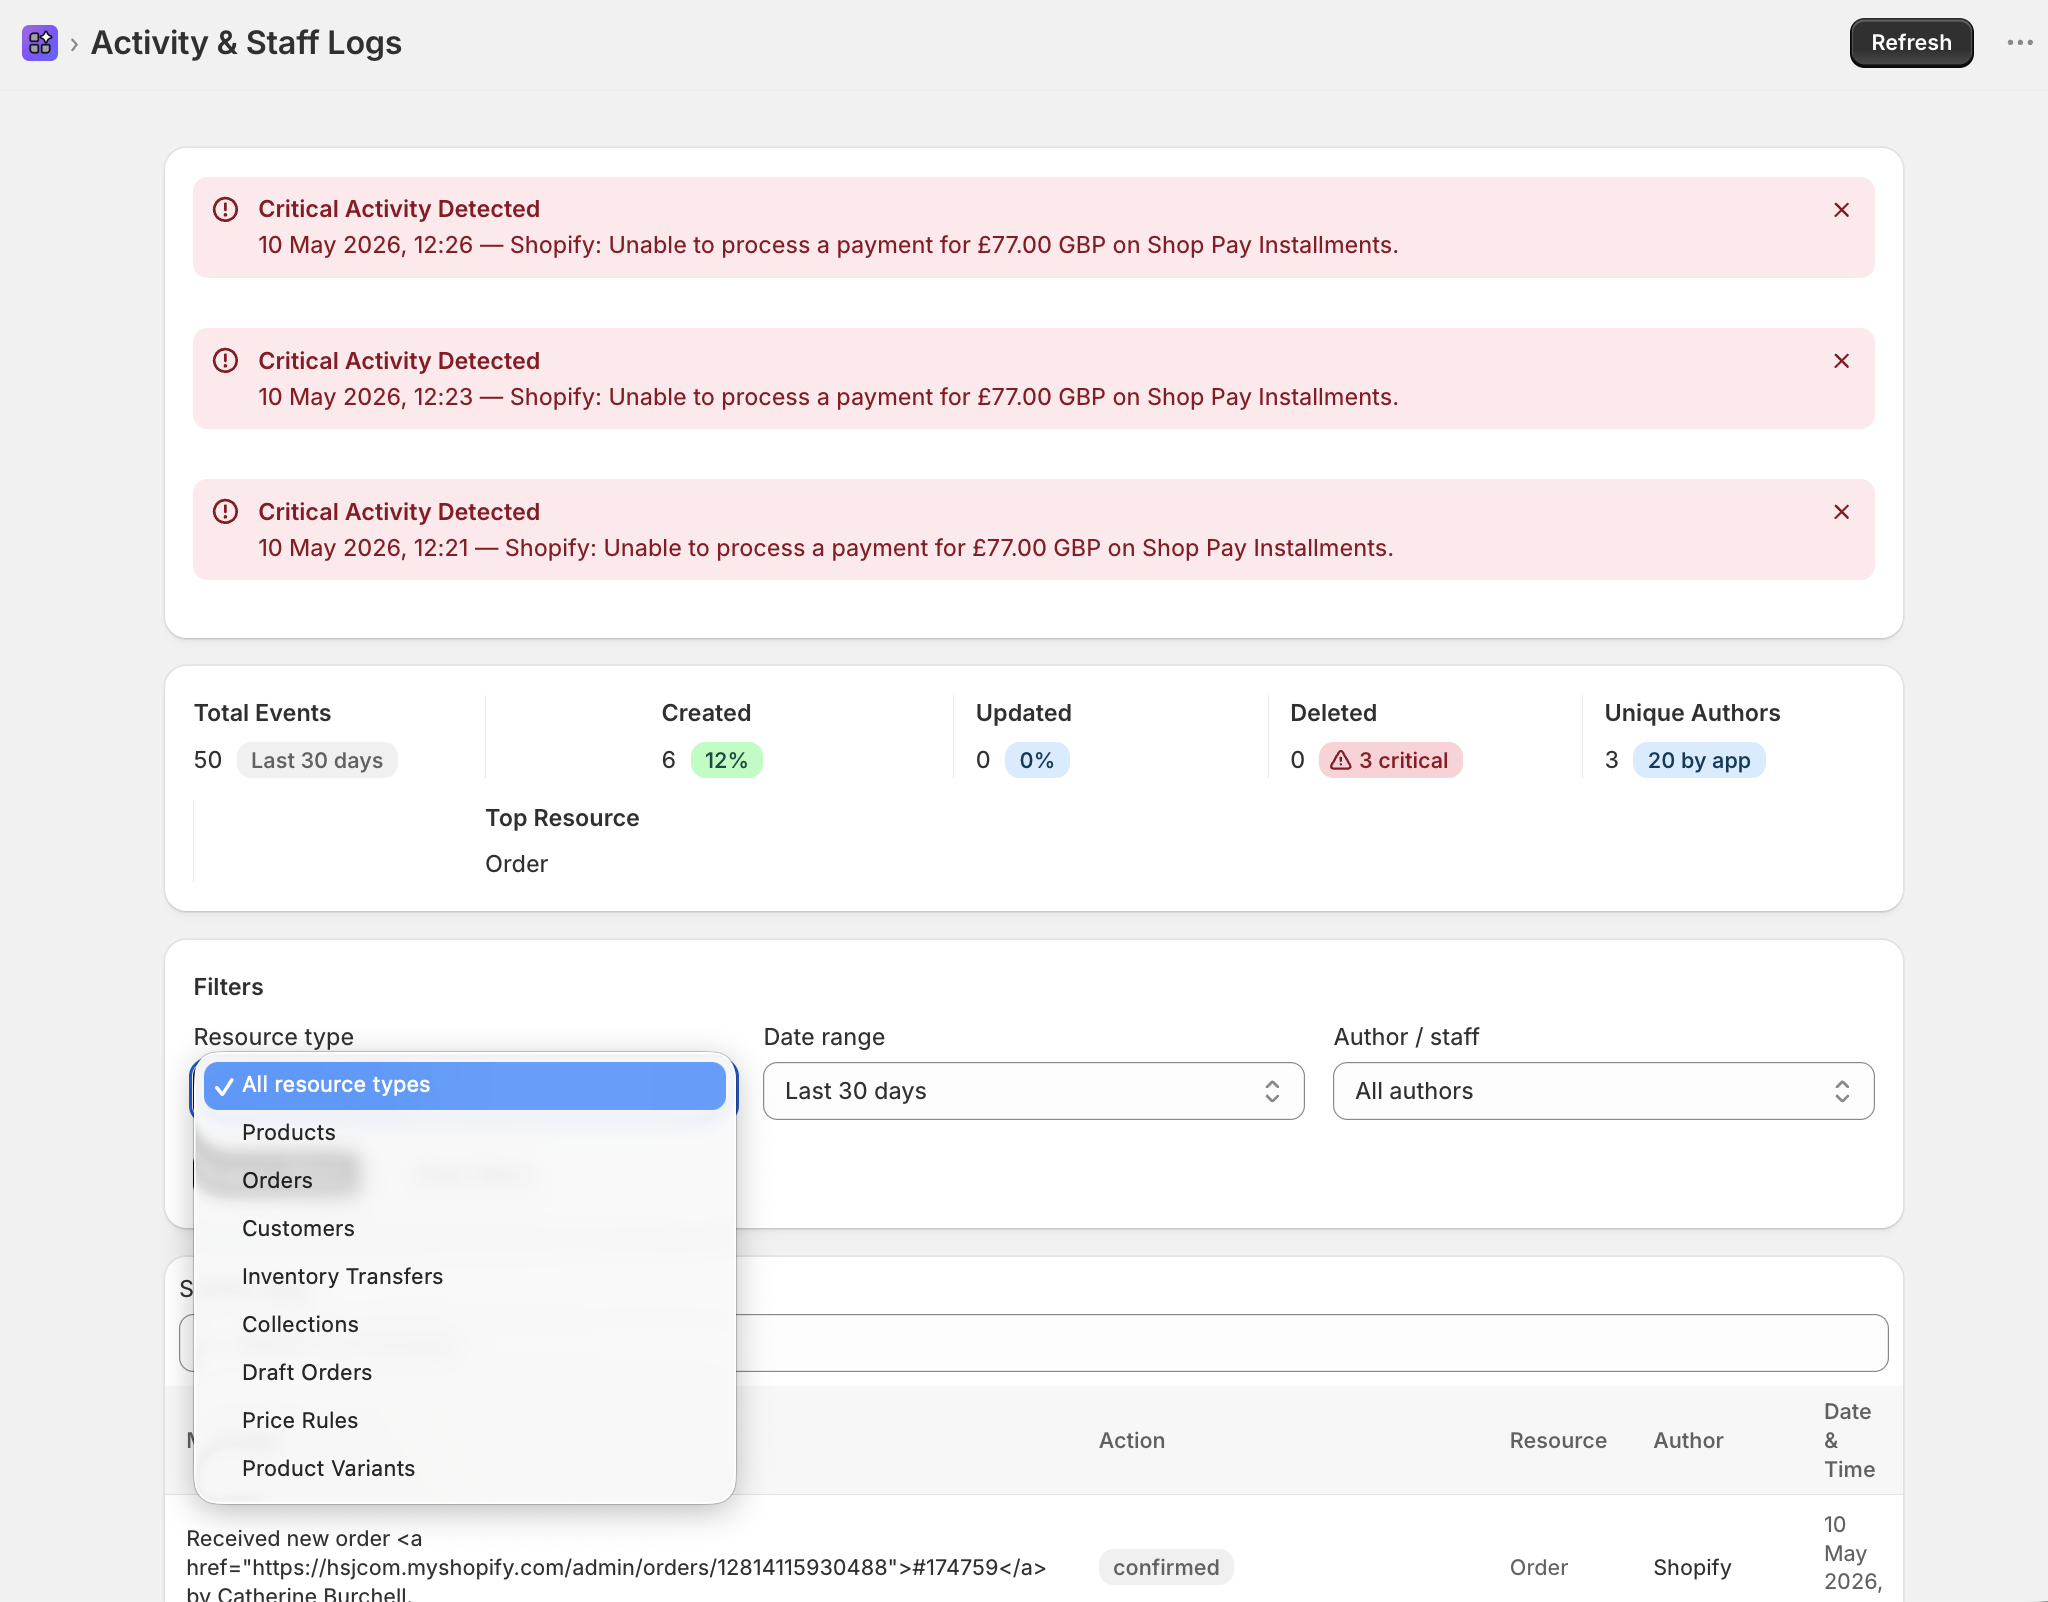Open the Author / staff dropdown

(1603, 1091)
